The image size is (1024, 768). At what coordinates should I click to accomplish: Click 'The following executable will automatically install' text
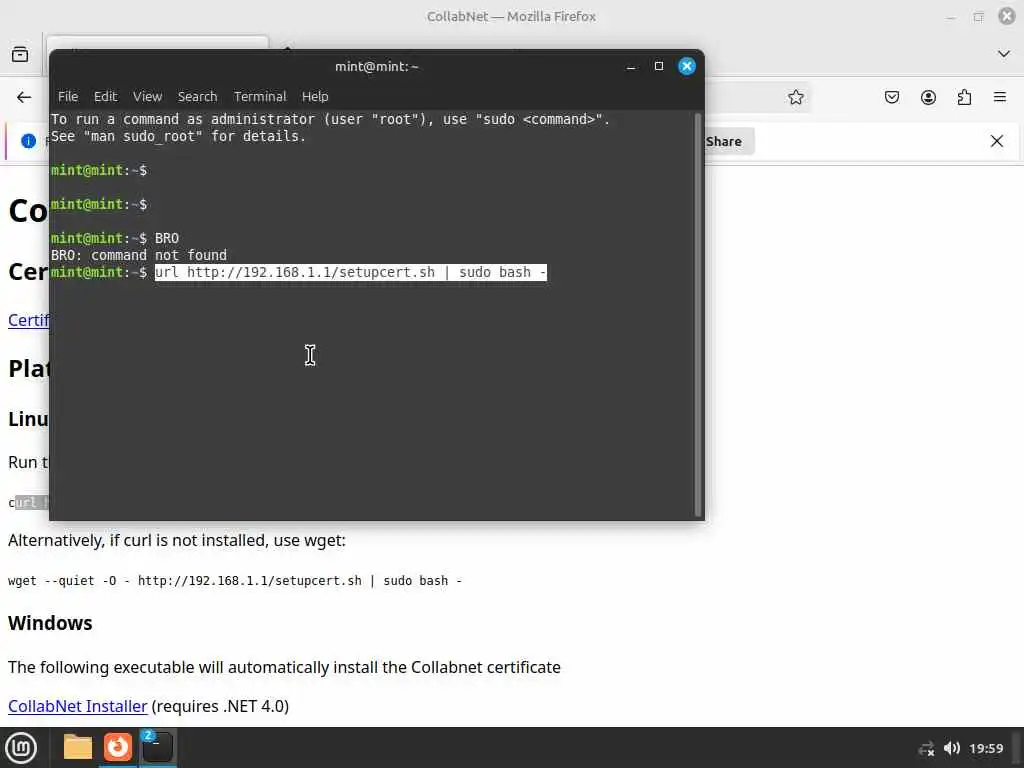(284, 667)
